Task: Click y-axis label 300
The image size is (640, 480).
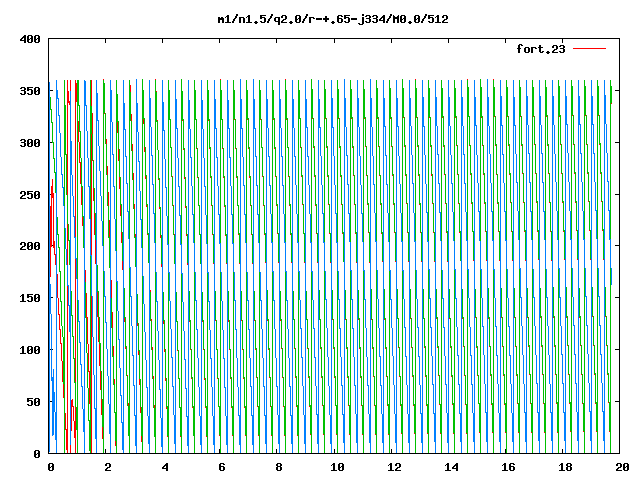Action: pos(30,143)
